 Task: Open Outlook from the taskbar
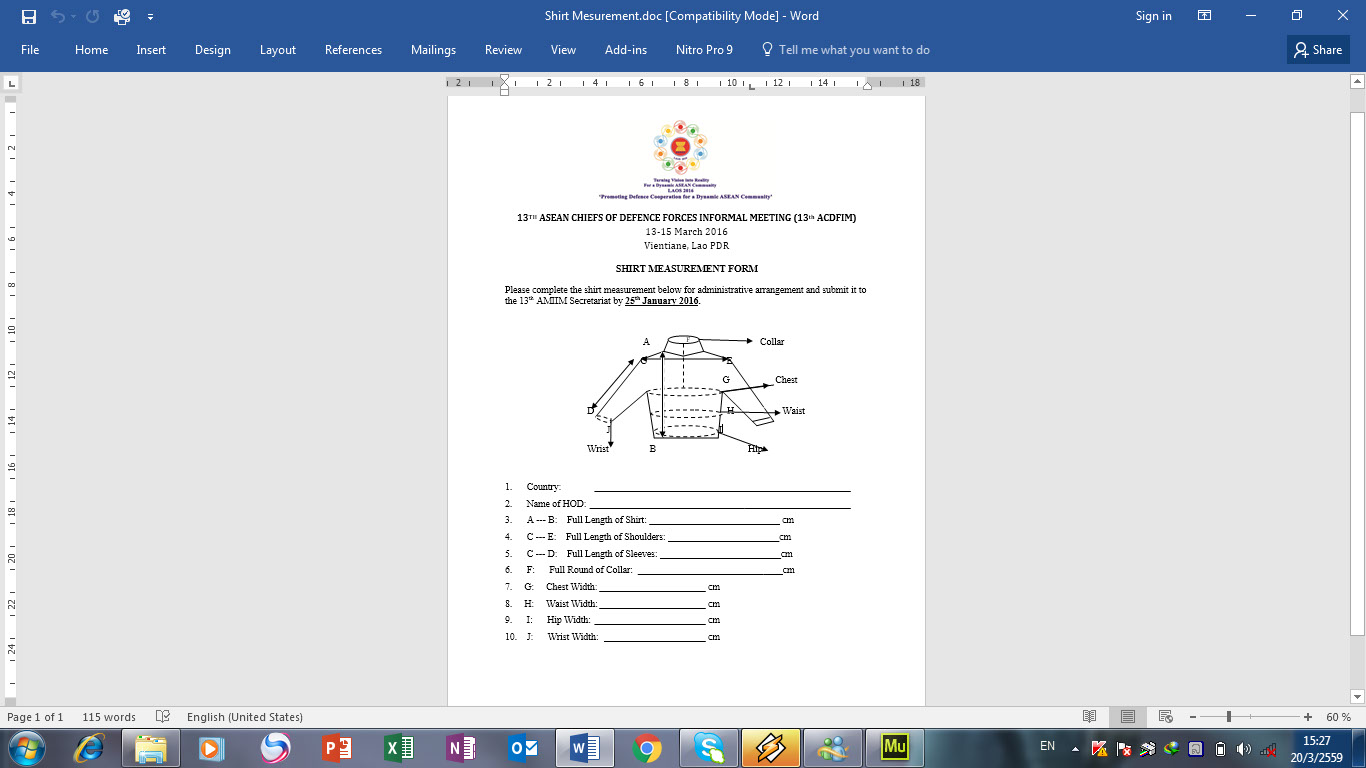(523, 748)
